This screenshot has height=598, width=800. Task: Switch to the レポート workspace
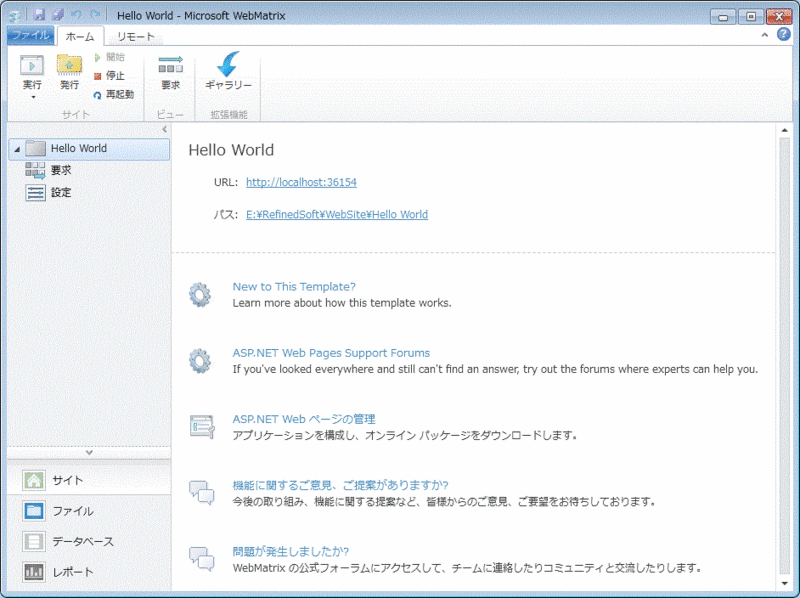click(x=89, y=572)
